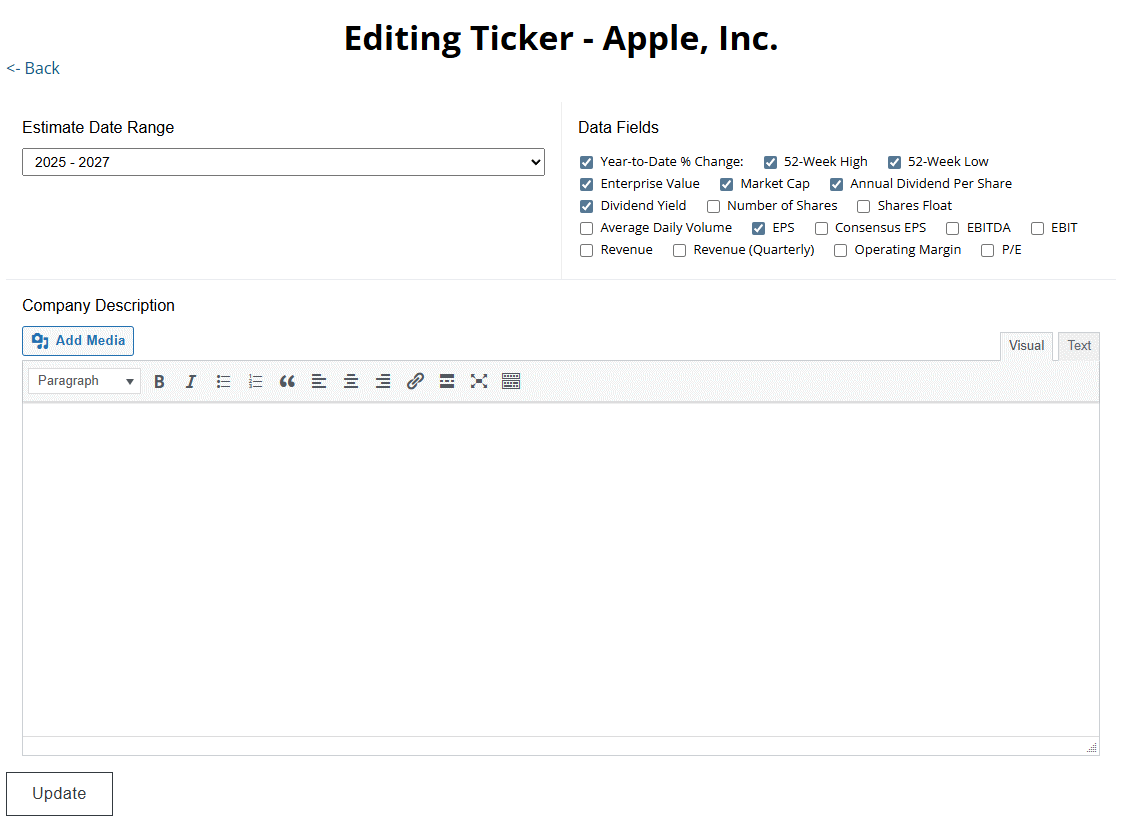Insert a numbered list
This screenshot has height=822, width=1122.
(255, 381)
